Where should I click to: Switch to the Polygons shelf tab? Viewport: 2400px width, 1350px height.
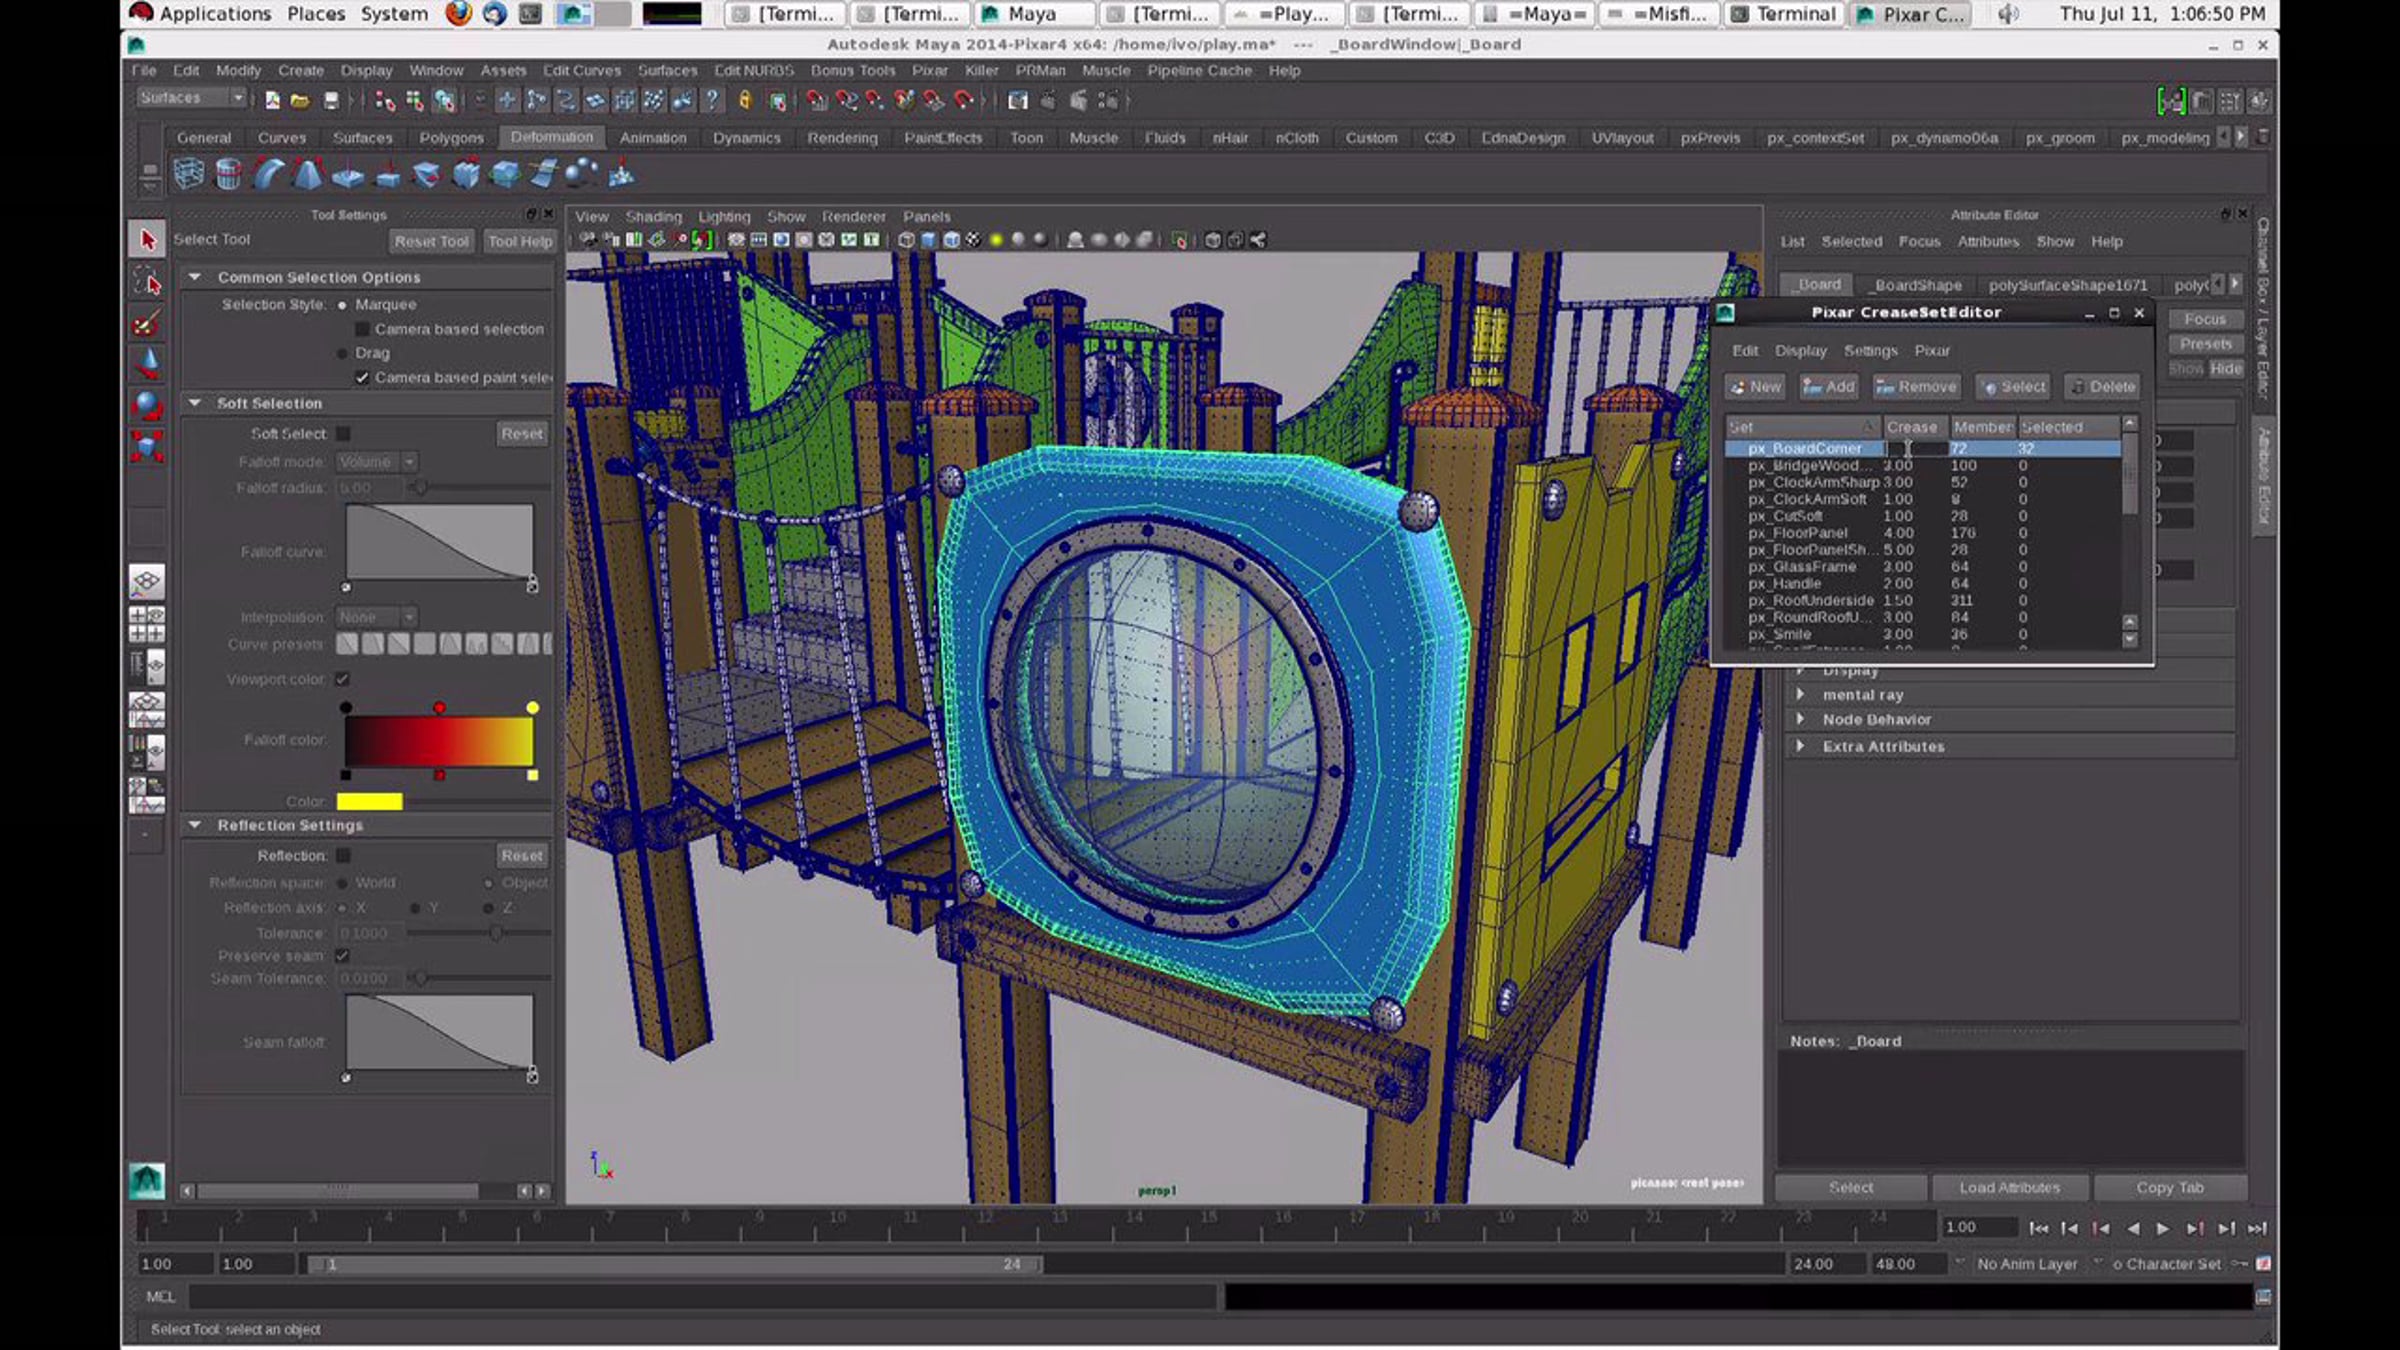tap(451, 138)
